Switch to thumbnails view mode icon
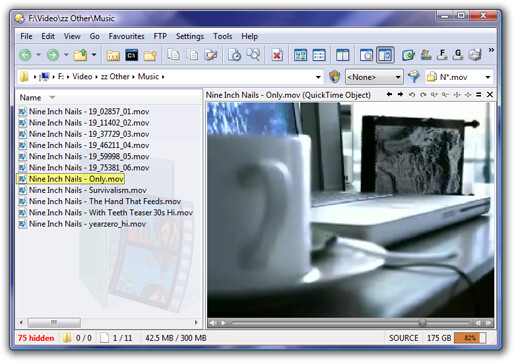The image size is (514, 362). tap(300, 55)
